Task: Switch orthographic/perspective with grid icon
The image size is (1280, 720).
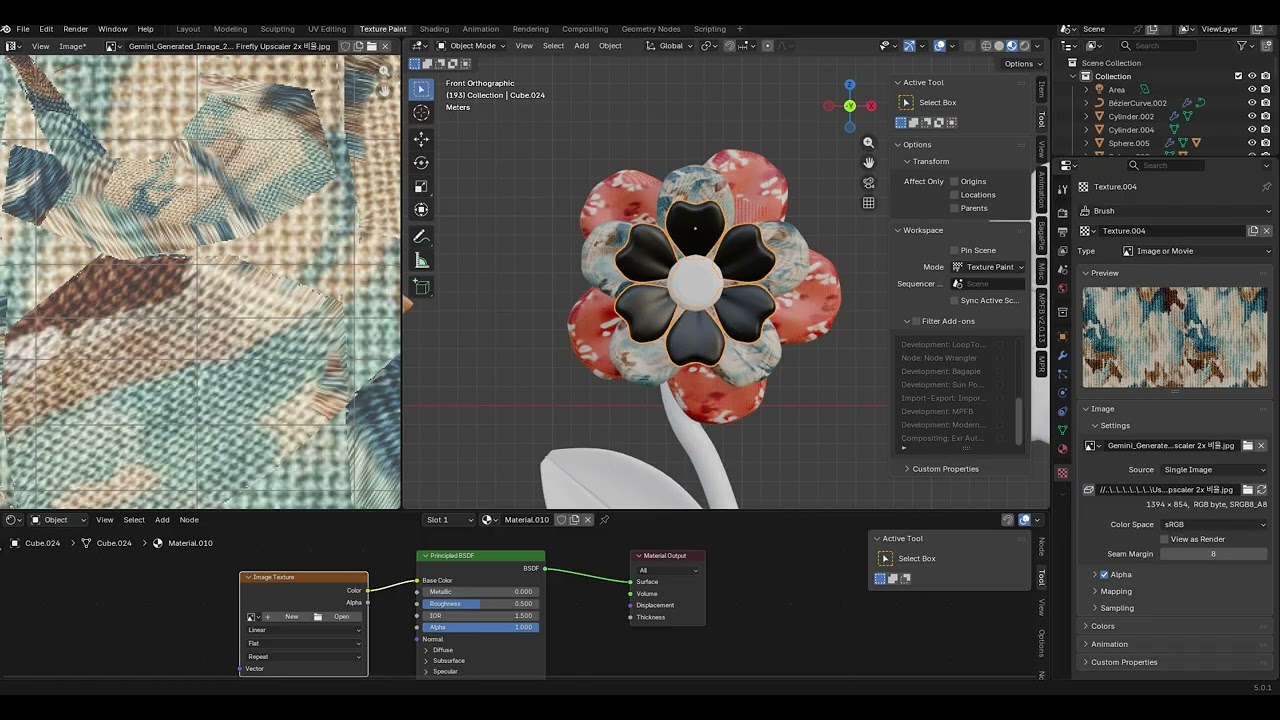Action: pyautogui.click(x=868, y=203)
